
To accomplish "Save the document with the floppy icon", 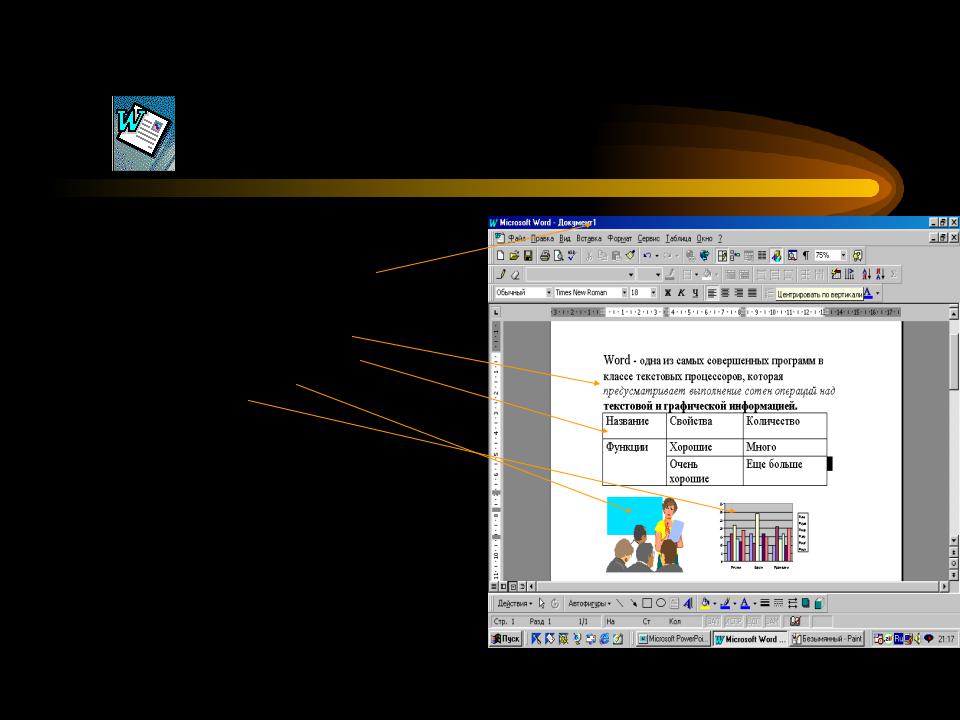I will pos(528,255).
